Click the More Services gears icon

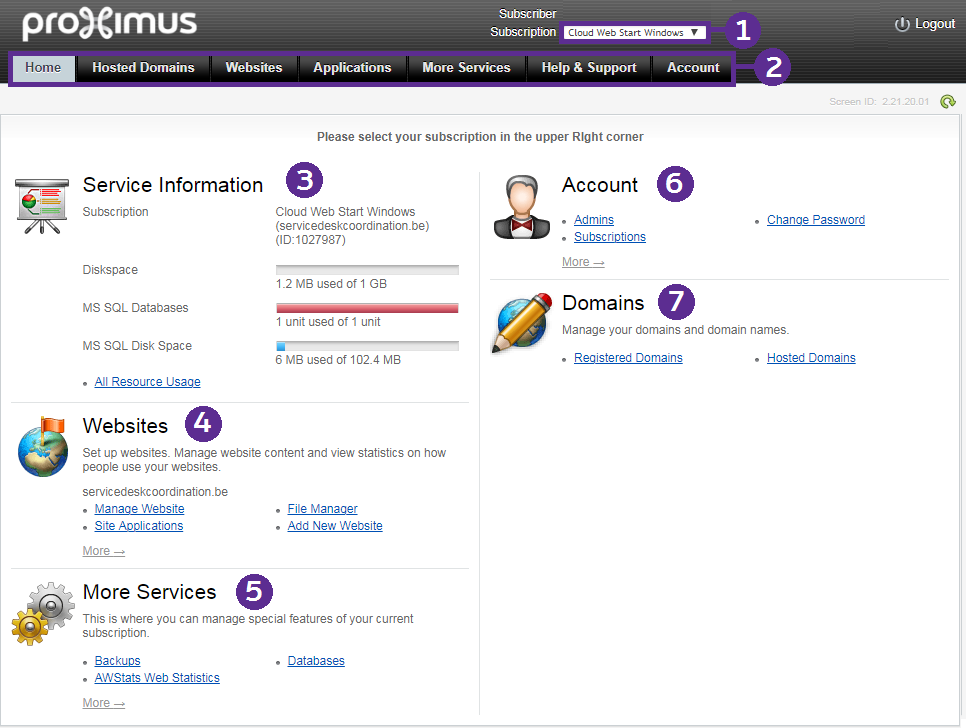(x=43, y=613)
